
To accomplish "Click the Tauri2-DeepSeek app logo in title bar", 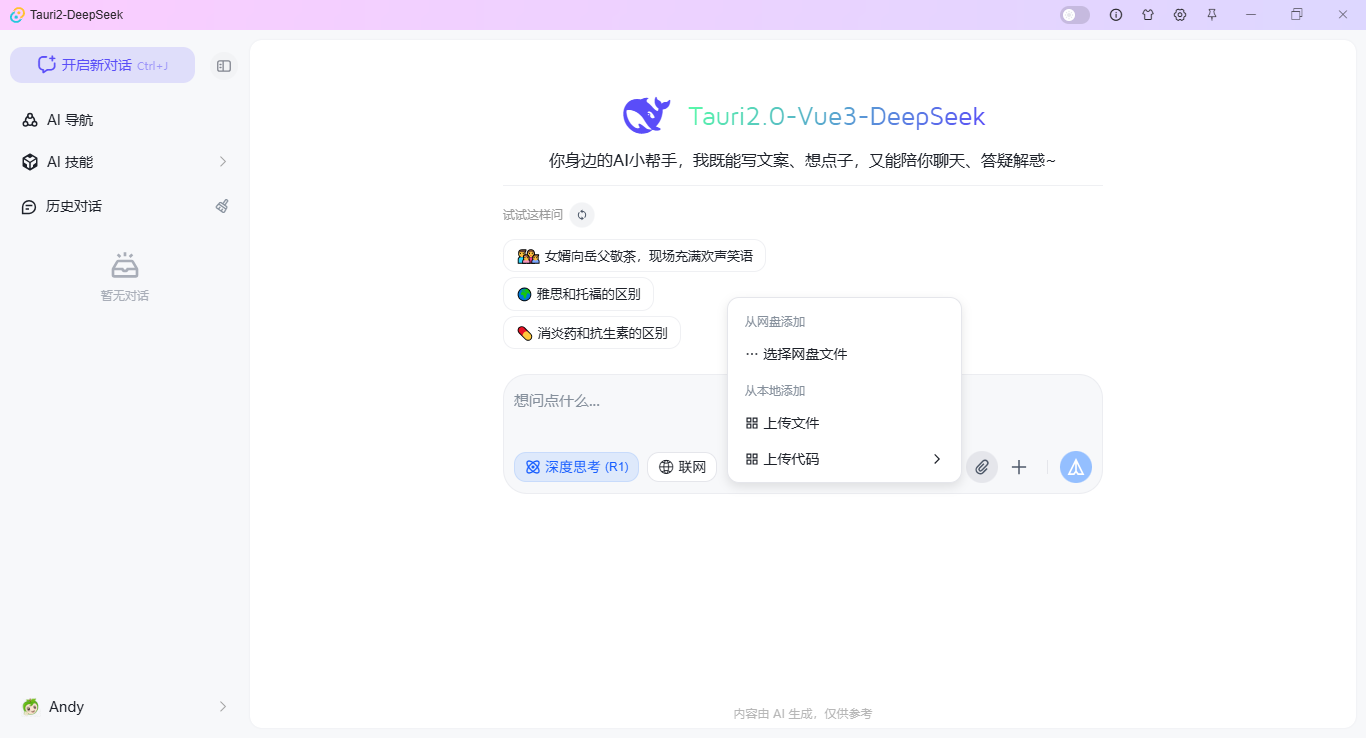I will pyautogui.click(x=17, y=15).
